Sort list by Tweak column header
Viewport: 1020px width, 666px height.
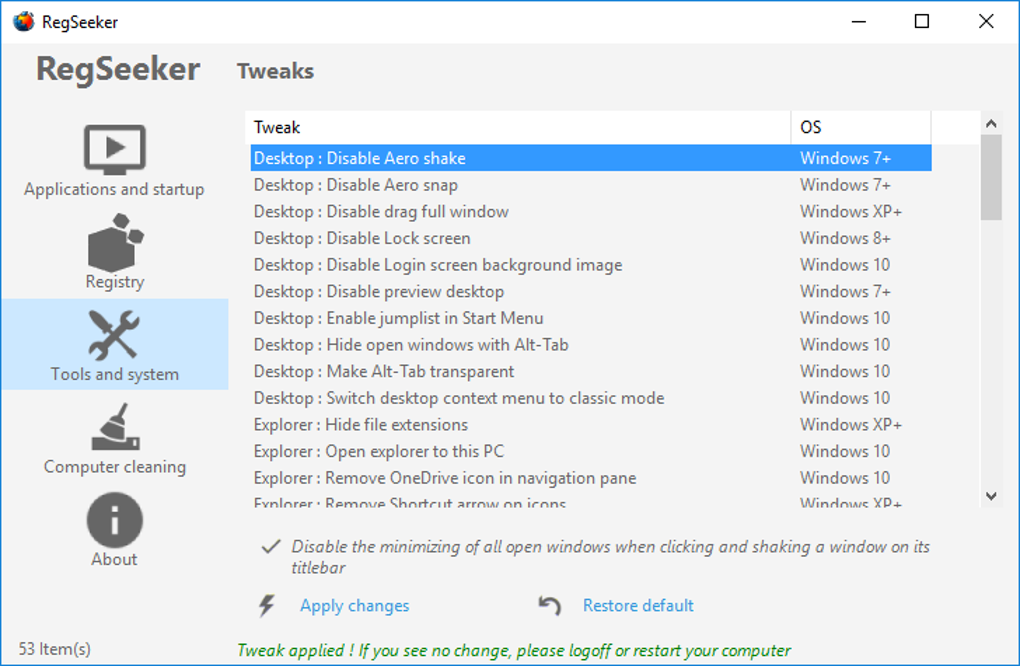[x=517, y=127]
